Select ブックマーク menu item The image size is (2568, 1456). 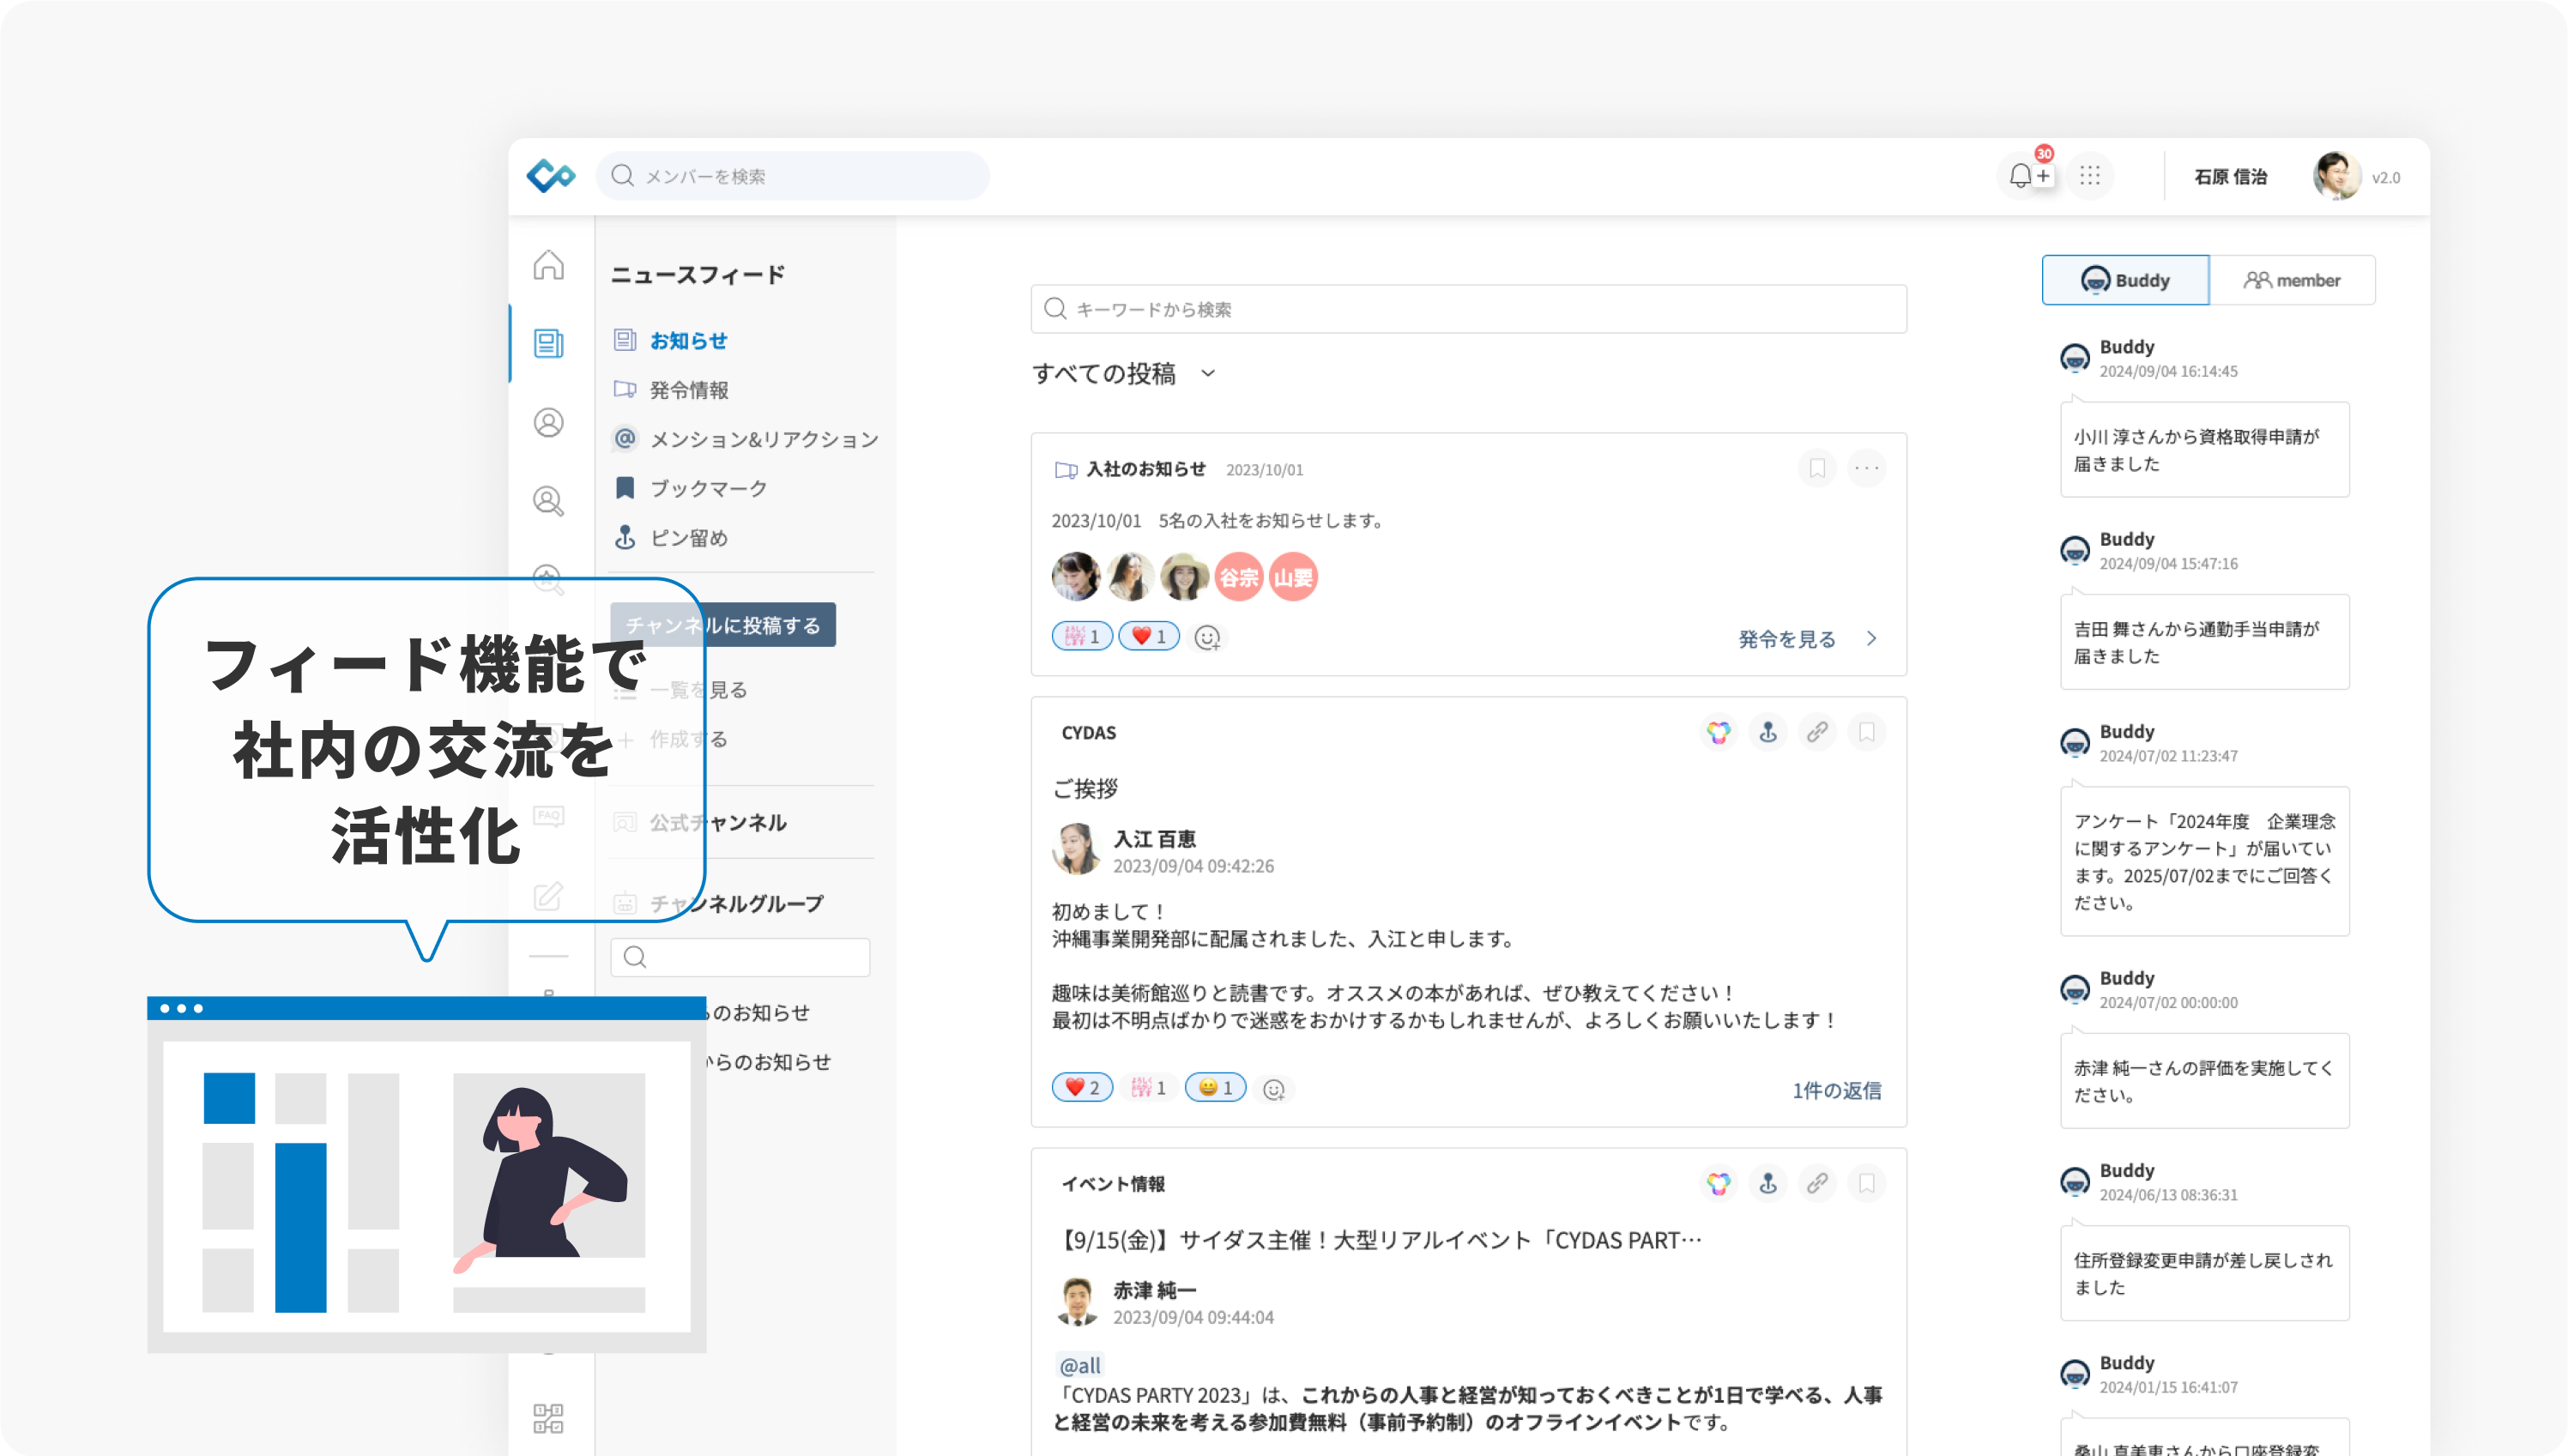click(x=708, y=488)
